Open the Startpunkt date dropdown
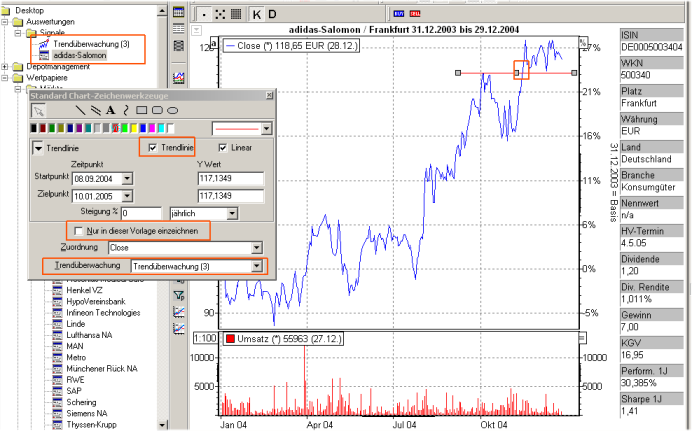This screenshot has width=692, height=431. (127, 179)
